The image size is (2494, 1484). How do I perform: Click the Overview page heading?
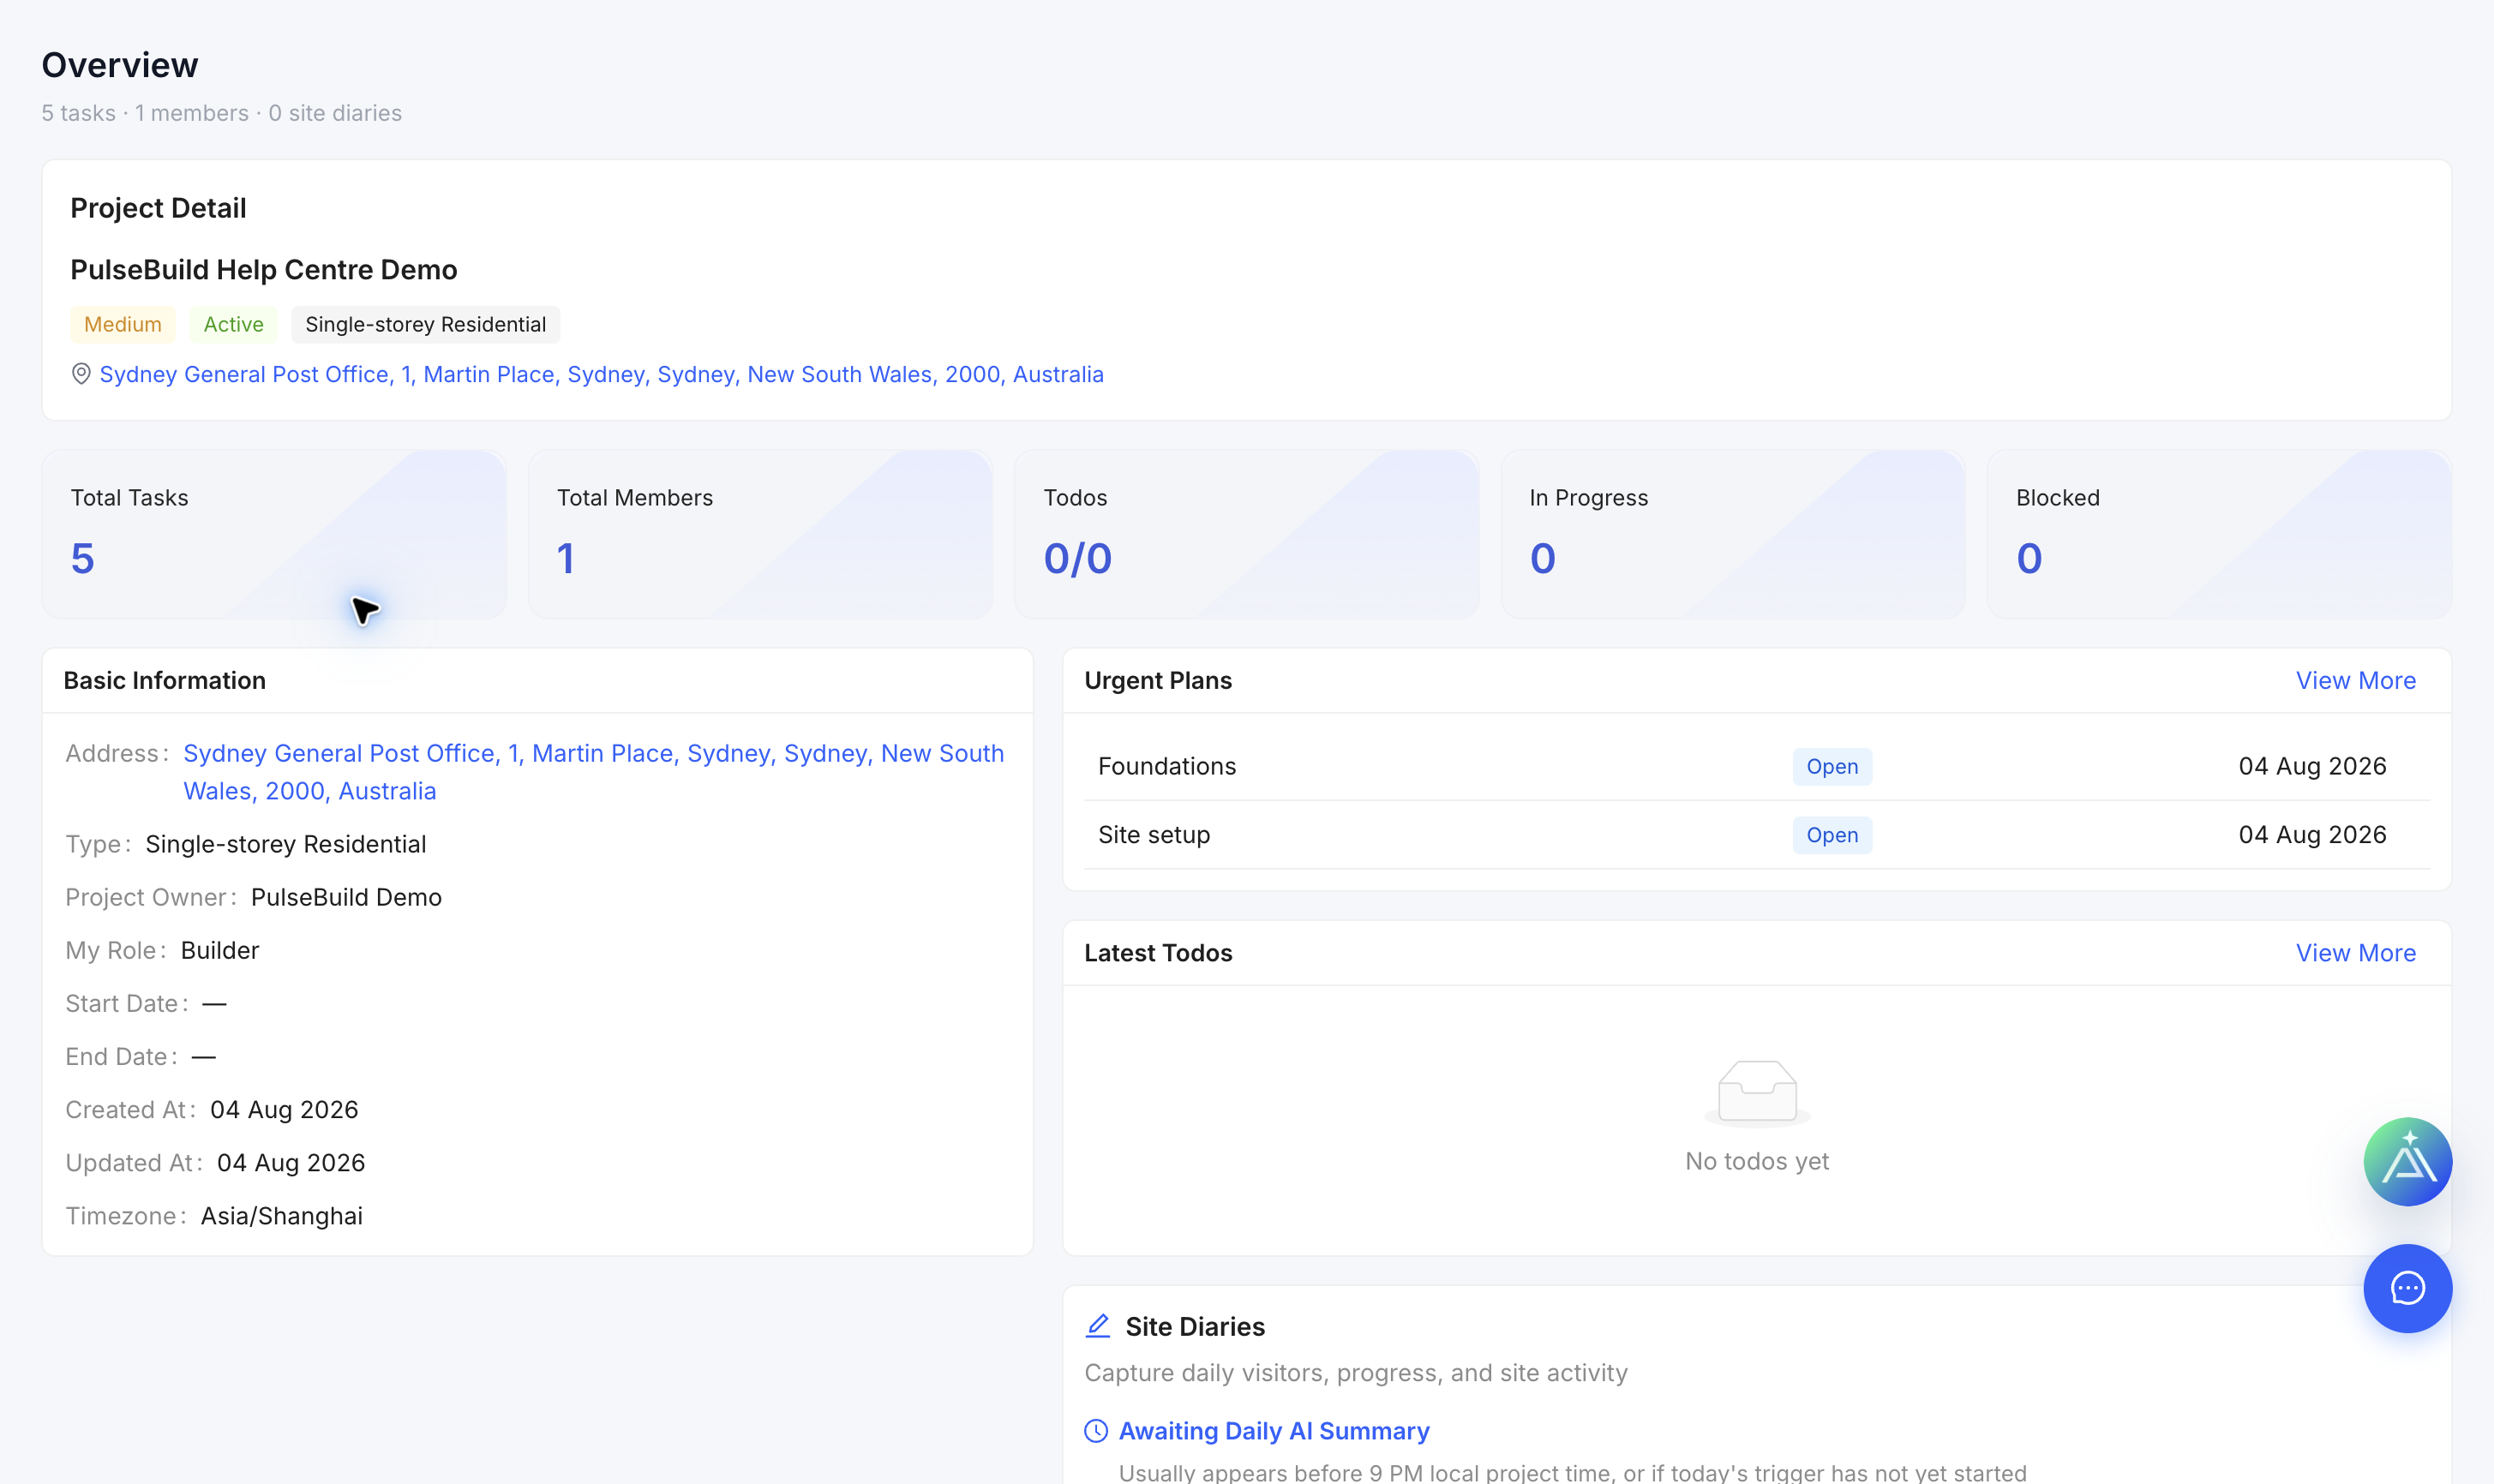point(120,65)
